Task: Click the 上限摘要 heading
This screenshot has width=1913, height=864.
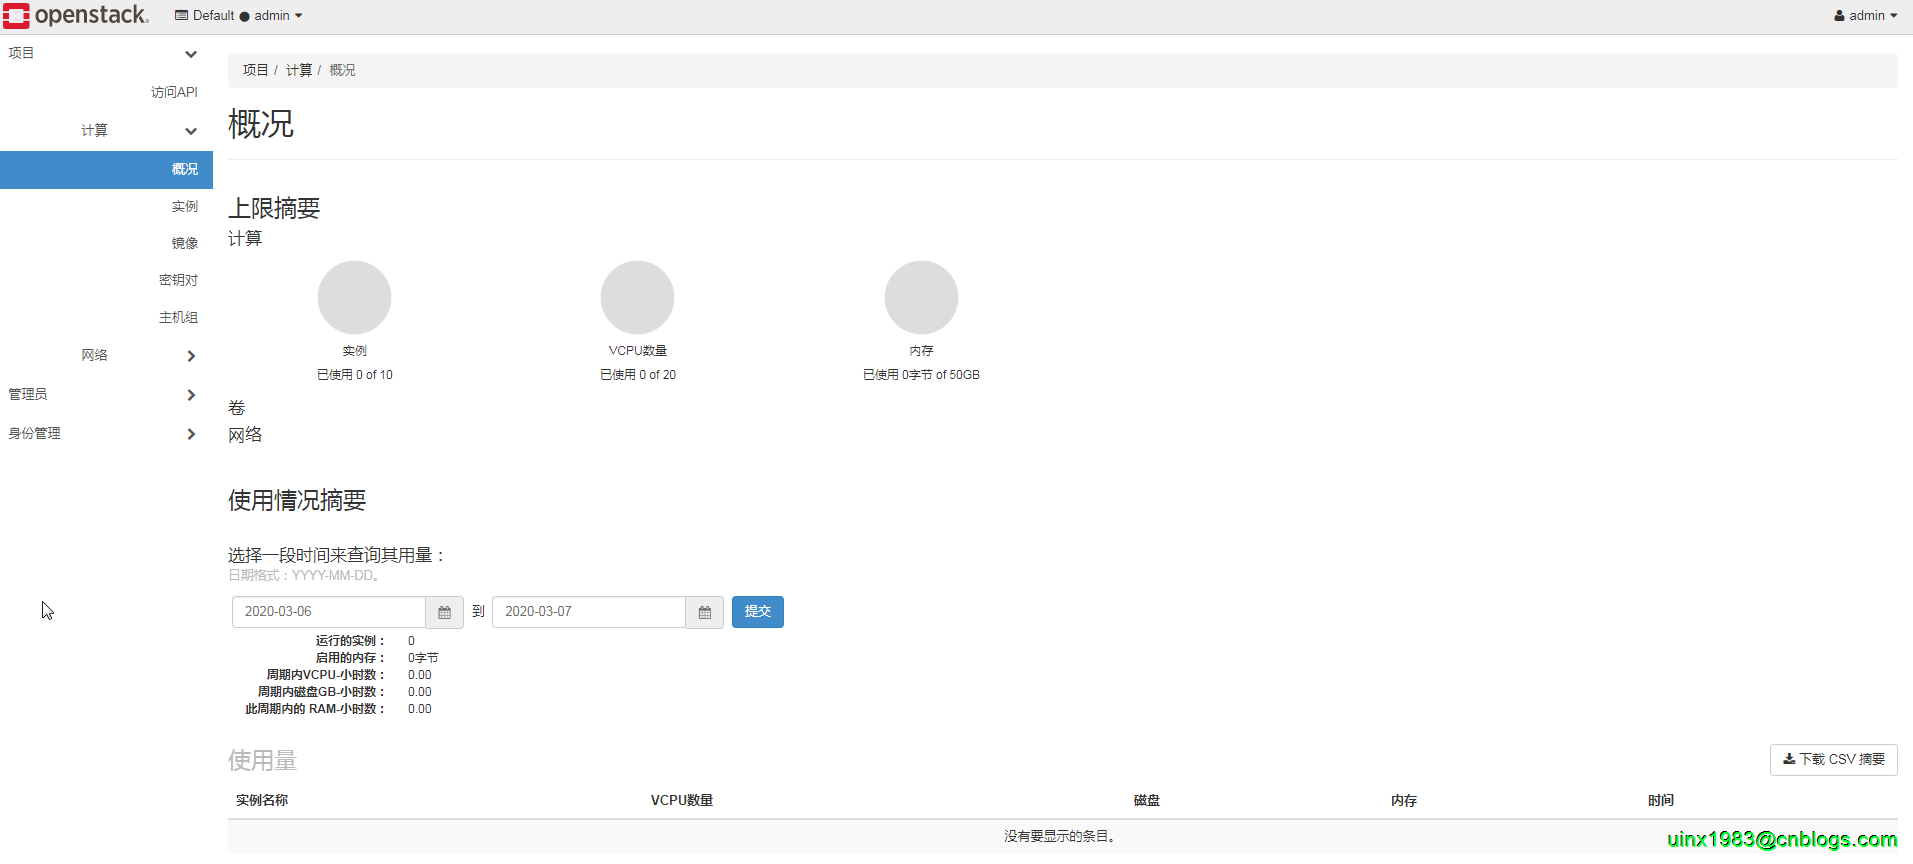Action: click(x=274, y=208)
